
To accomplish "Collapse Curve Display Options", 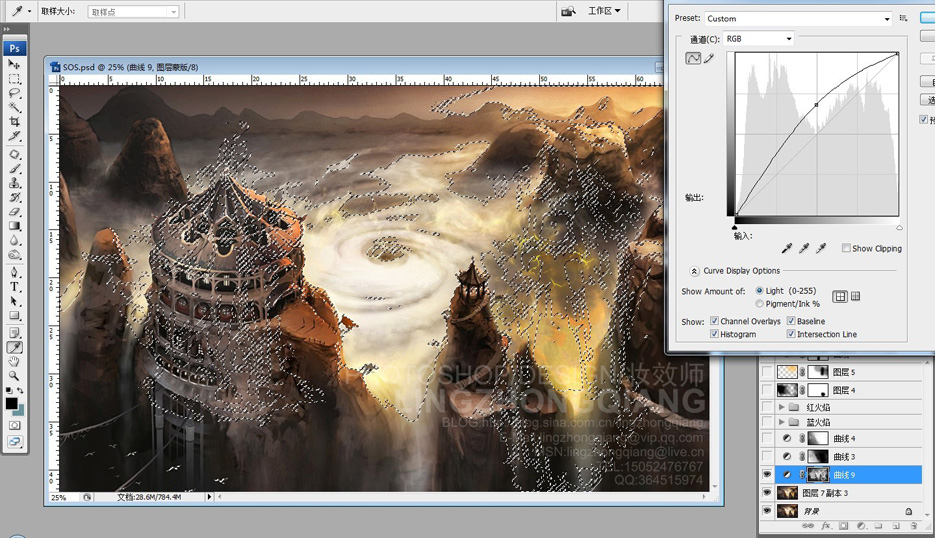I will [694, 271].
